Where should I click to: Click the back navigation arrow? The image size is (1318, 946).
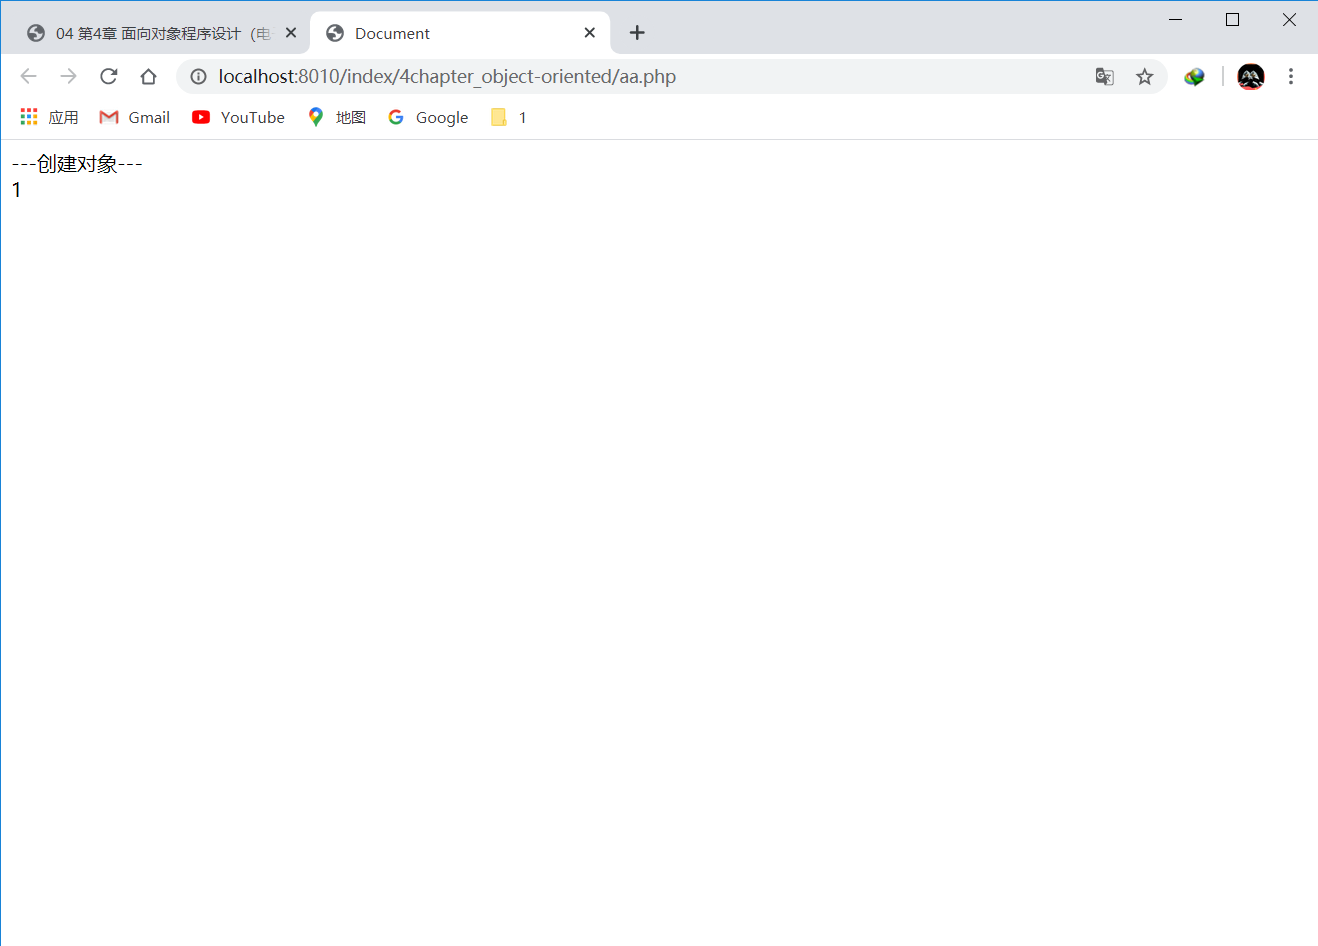pyautogui.click(x=28, y=76)
